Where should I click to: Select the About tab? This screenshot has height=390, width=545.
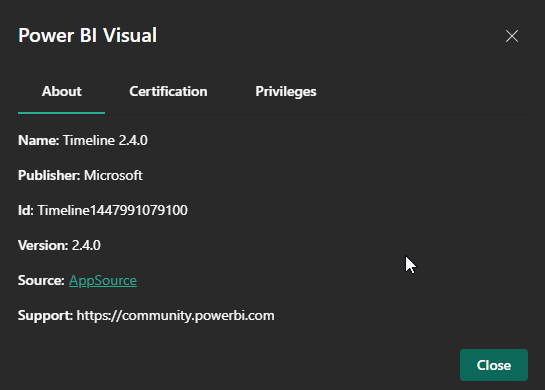62,91
